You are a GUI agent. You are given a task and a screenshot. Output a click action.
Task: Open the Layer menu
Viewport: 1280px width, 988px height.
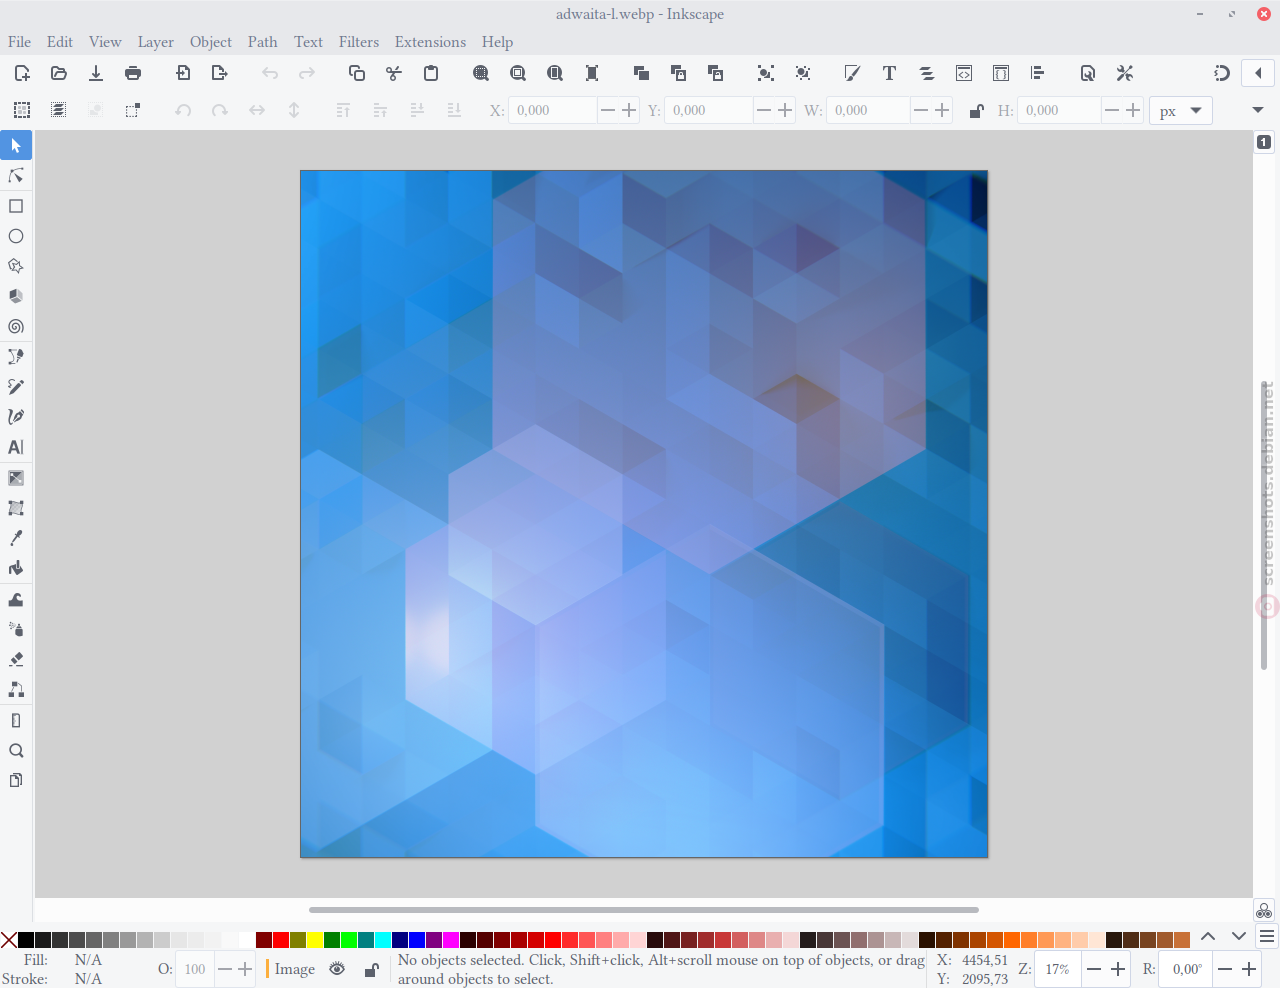[x=155, y=42]
